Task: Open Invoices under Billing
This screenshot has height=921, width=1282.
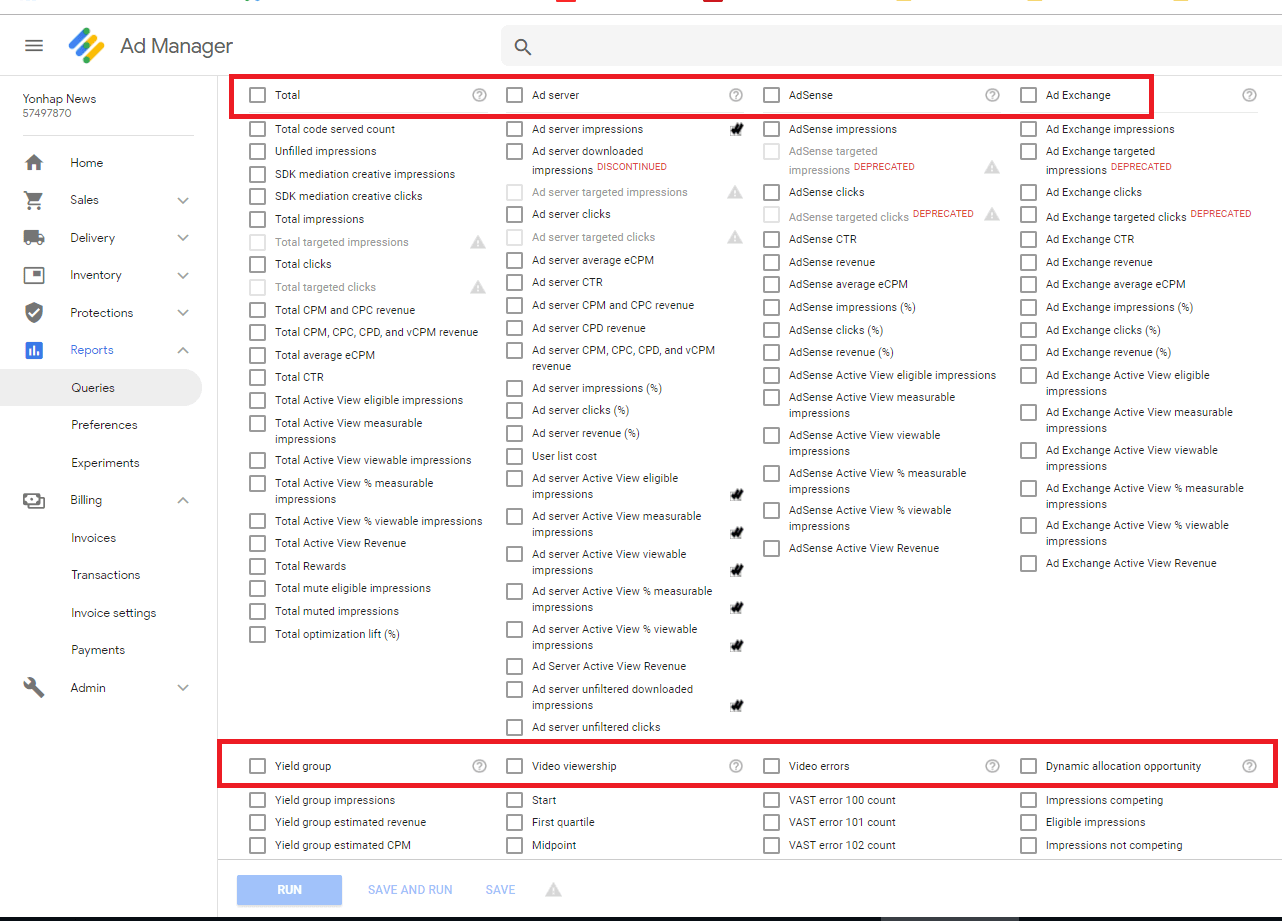Action: tap(93, 538)
